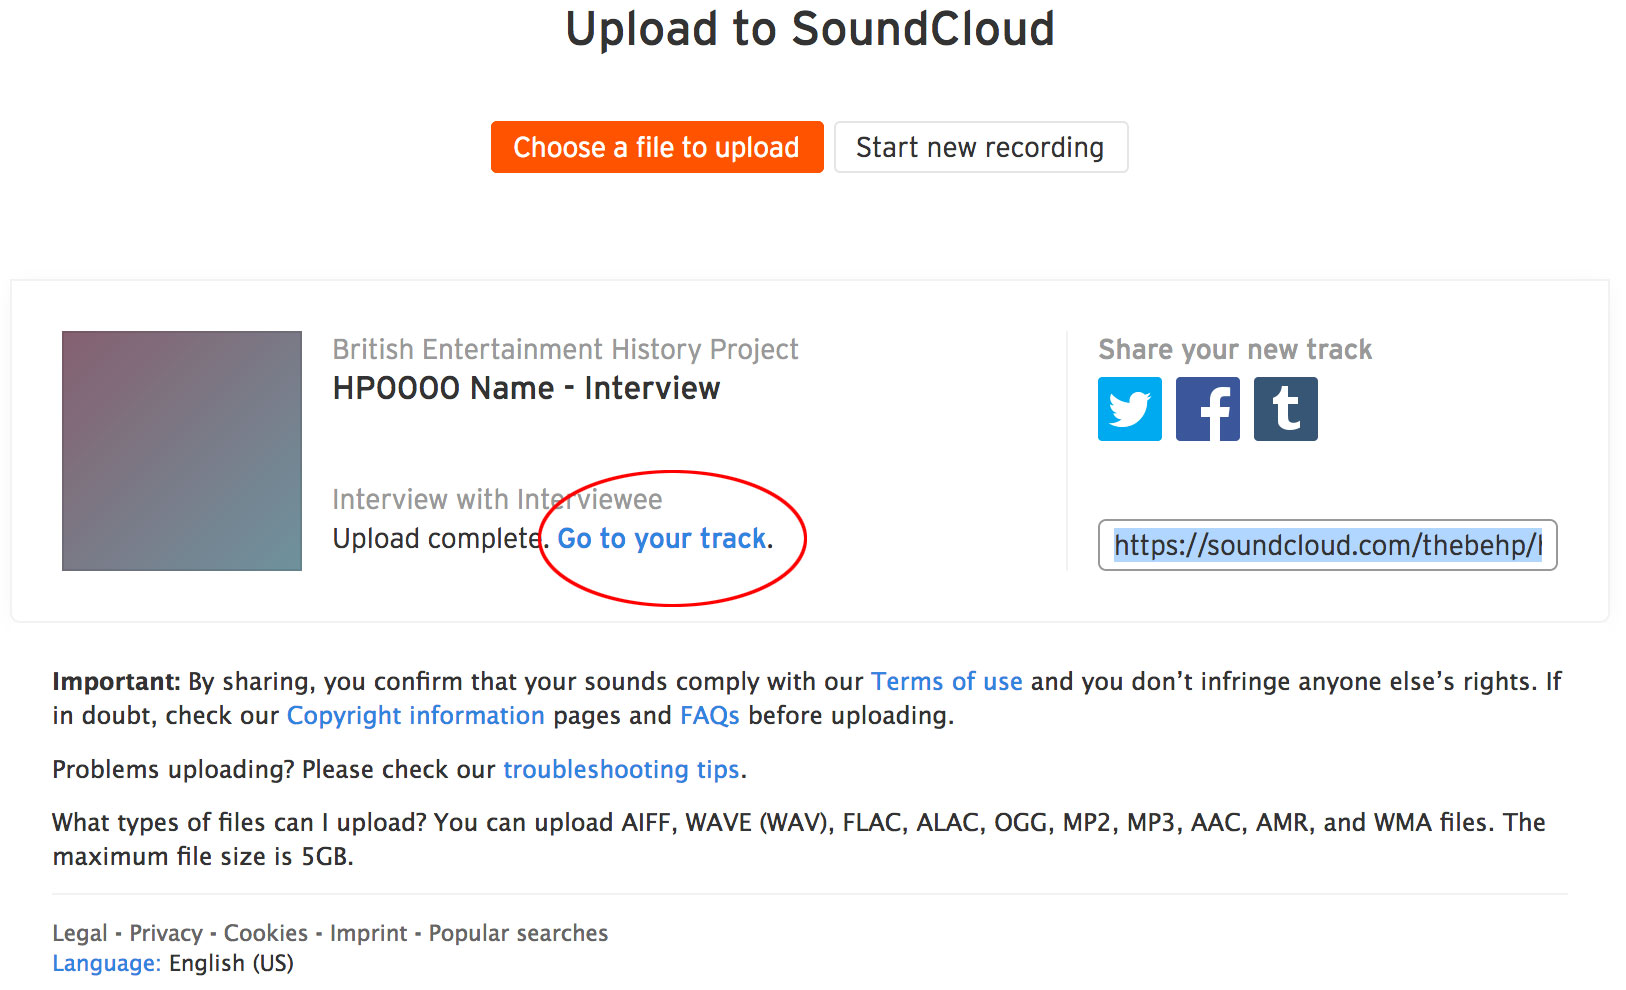
Task: Change the Language setting link
Action: (x=106, y=963)
